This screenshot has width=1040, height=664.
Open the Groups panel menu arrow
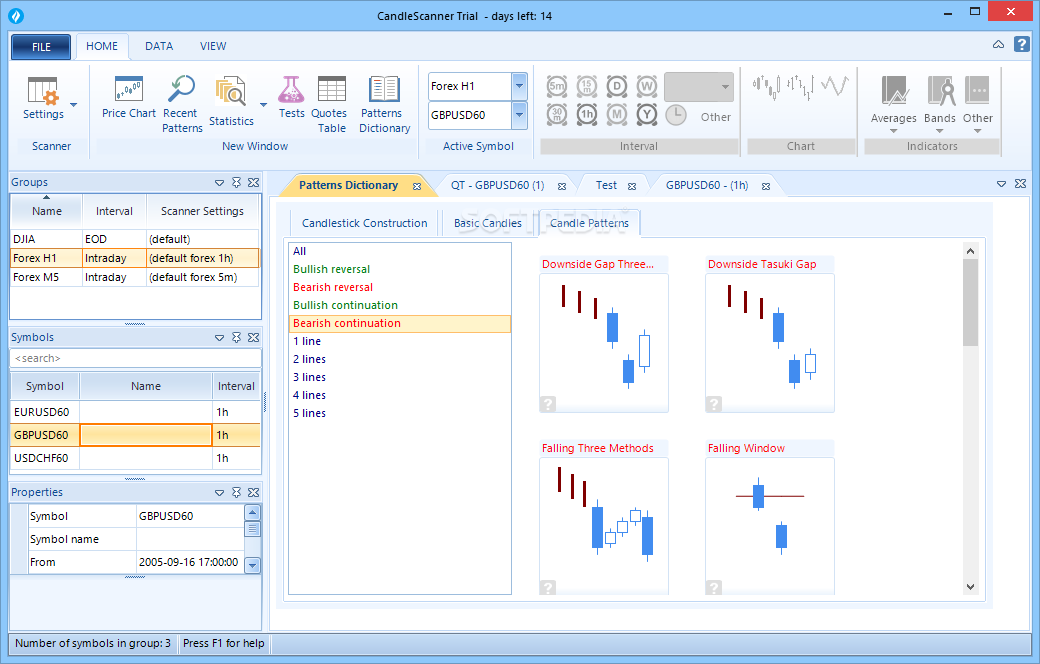point(220,182)
